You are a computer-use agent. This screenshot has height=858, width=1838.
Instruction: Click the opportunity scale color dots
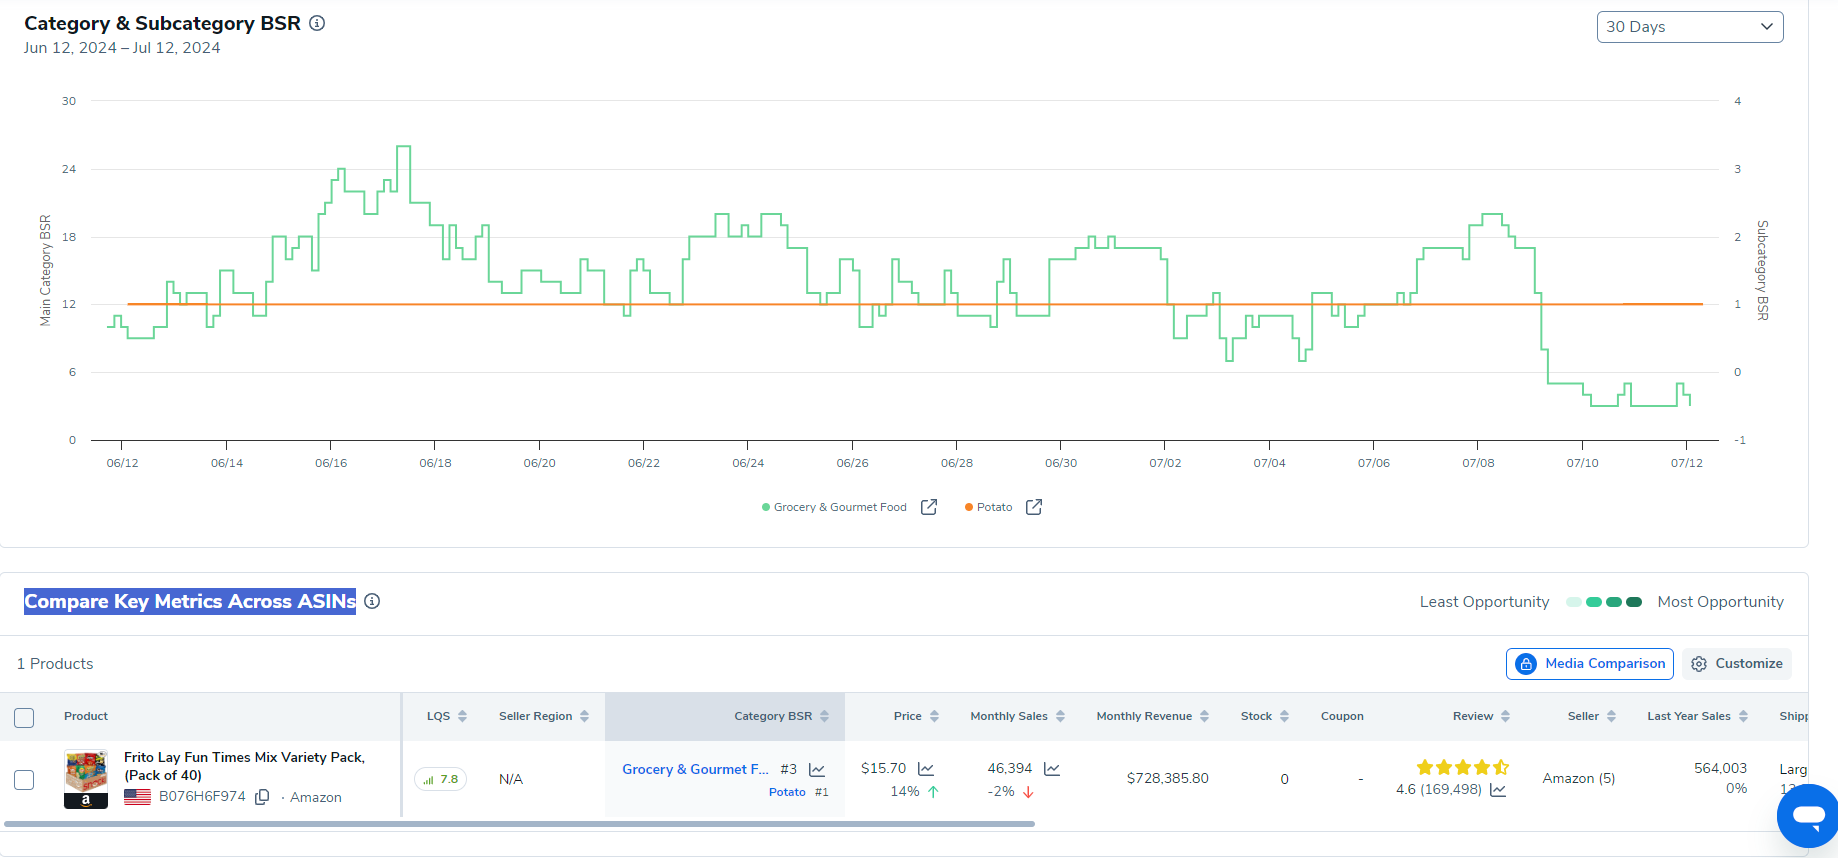[1604, 602]
